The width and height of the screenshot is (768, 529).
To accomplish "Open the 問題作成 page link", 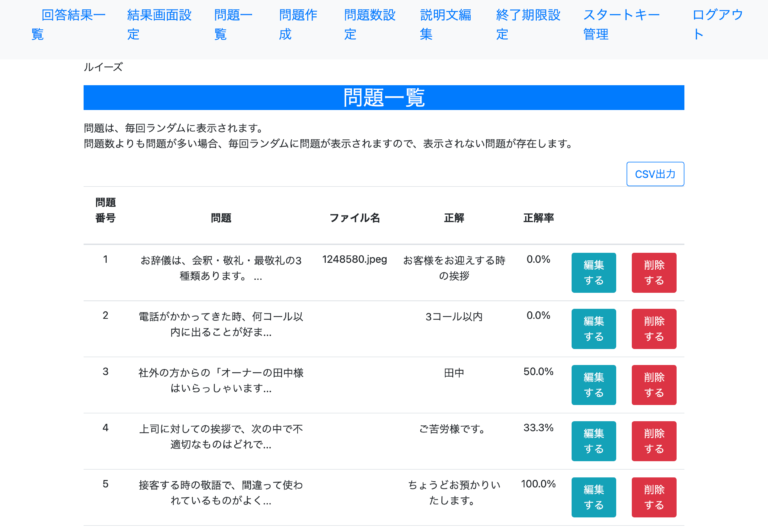I will tap(298, 24).
